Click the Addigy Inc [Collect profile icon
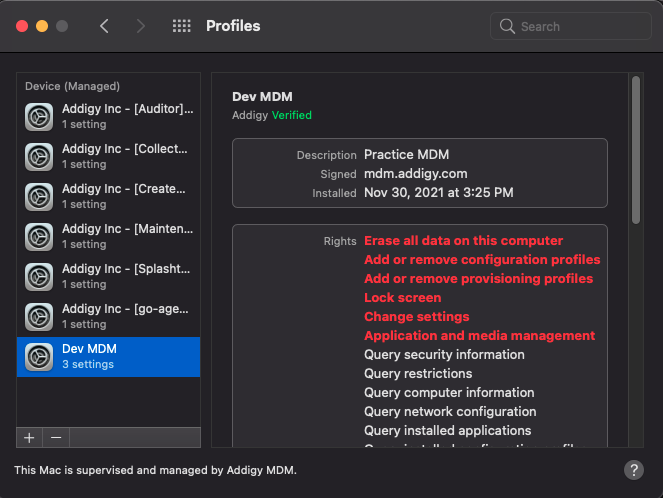Screen dimensions: 663x498 (39, 157)
